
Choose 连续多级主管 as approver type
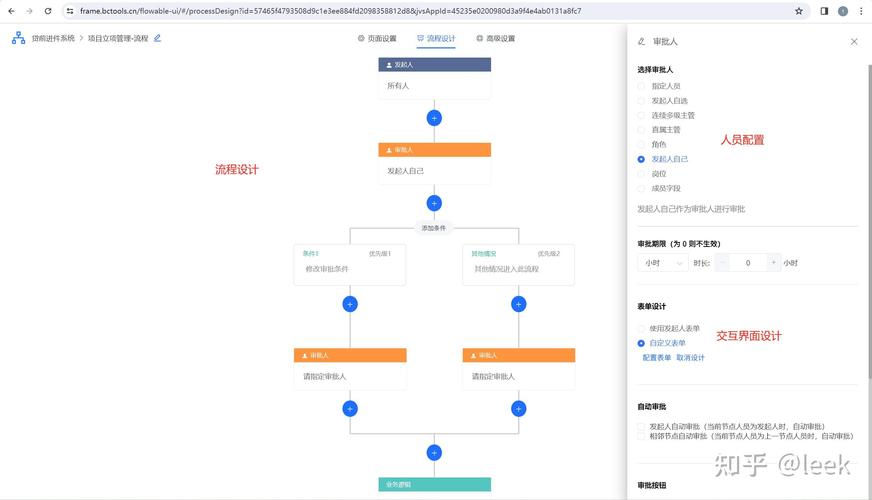tap(641, 115)
